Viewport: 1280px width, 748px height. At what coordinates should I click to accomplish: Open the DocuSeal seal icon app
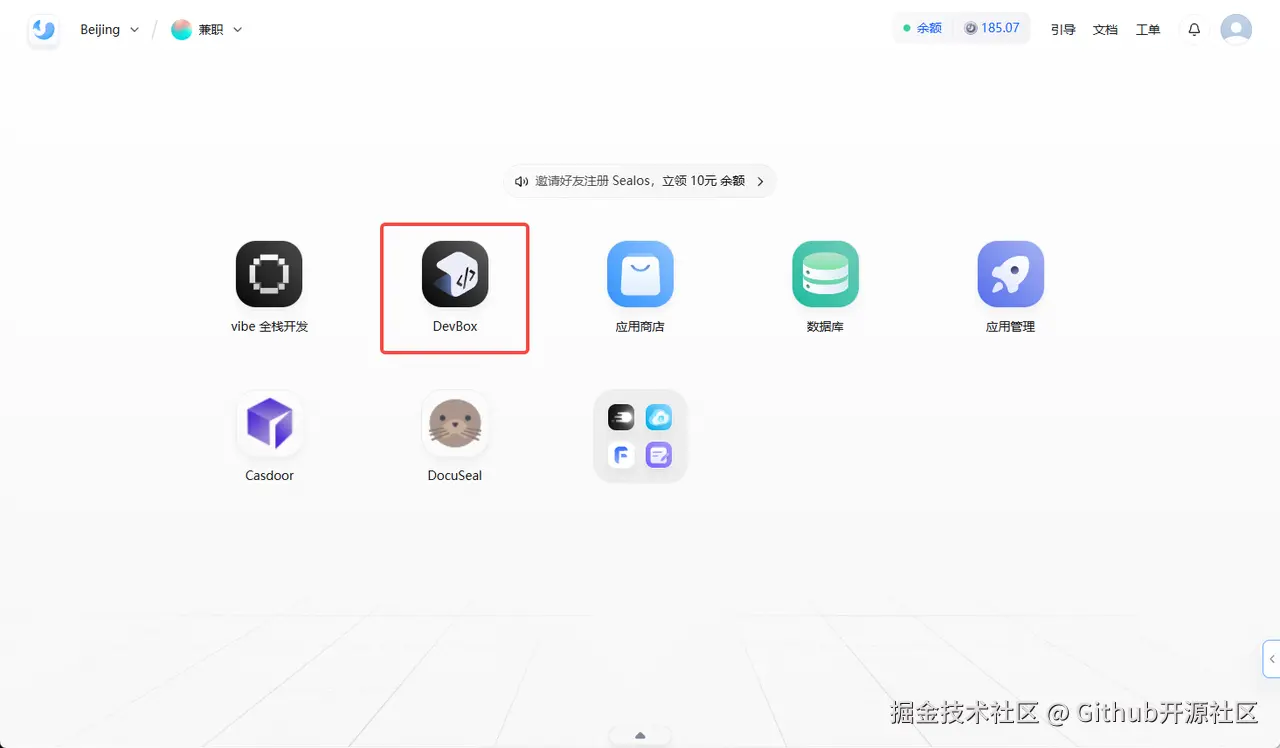455,423
